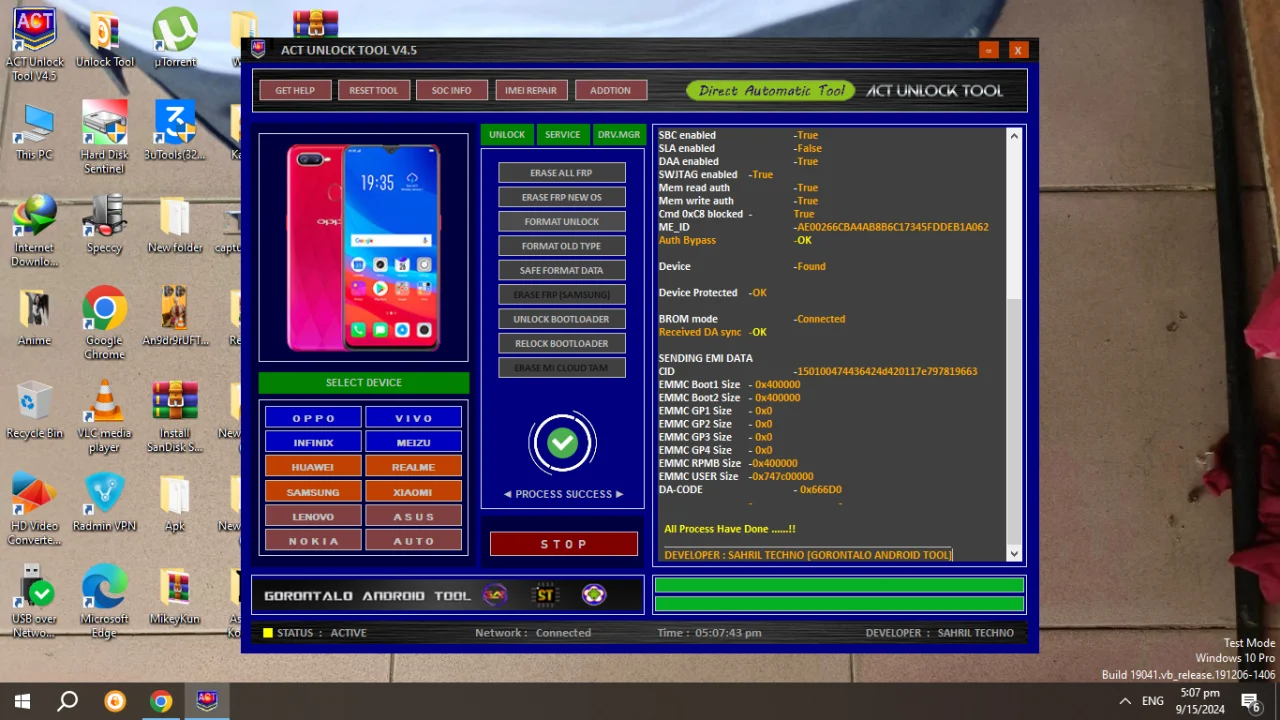Click FORMAT OLD TYPE
The width and height of the screenshot is (1280, 720).
click(562, 246)
